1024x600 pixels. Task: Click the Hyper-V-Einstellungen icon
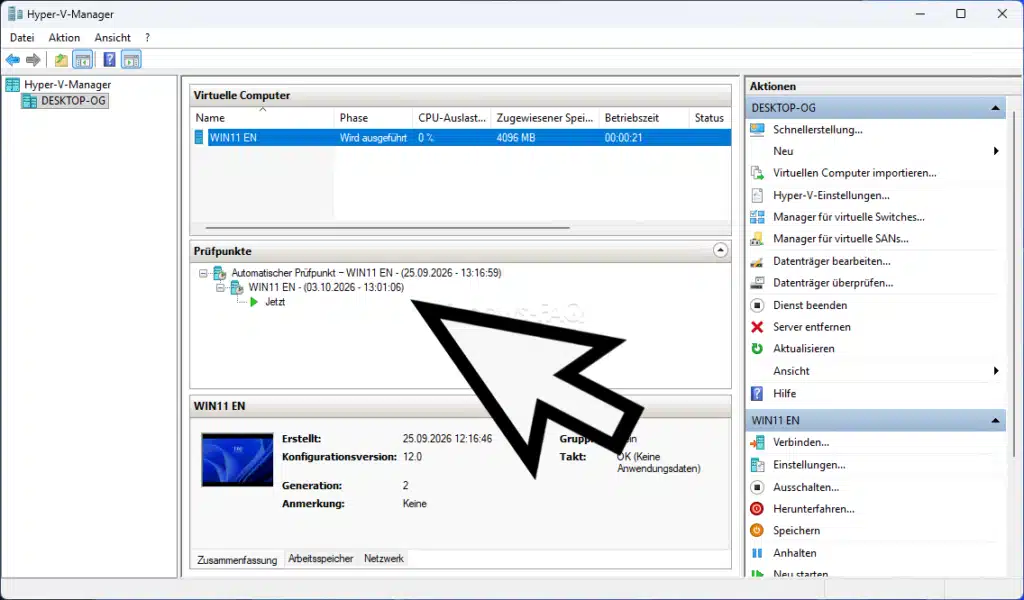click(x=757, y=195)
